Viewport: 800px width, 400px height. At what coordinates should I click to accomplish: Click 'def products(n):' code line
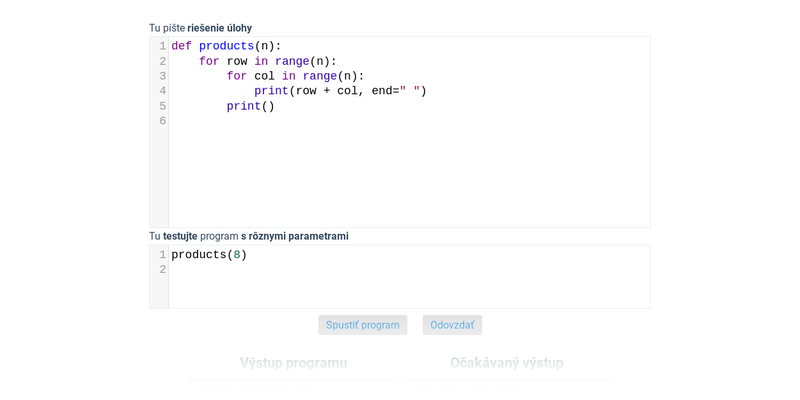pos(226,46)
